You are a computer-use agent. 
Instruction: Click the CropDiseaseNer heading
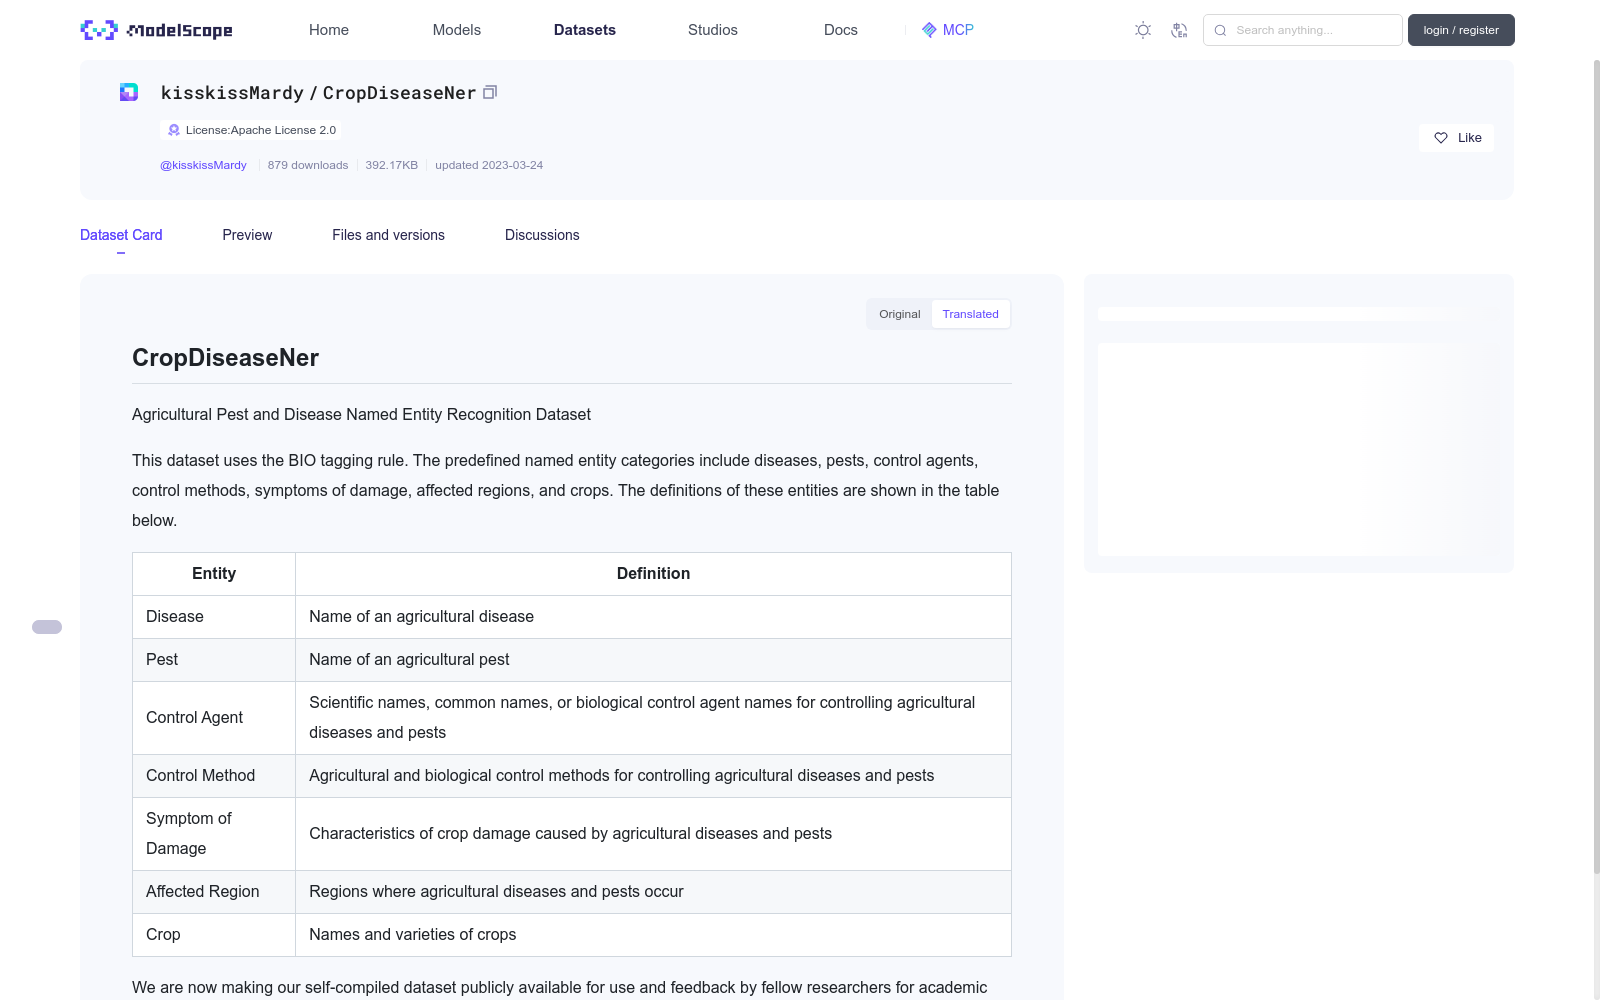click(225, 358)
